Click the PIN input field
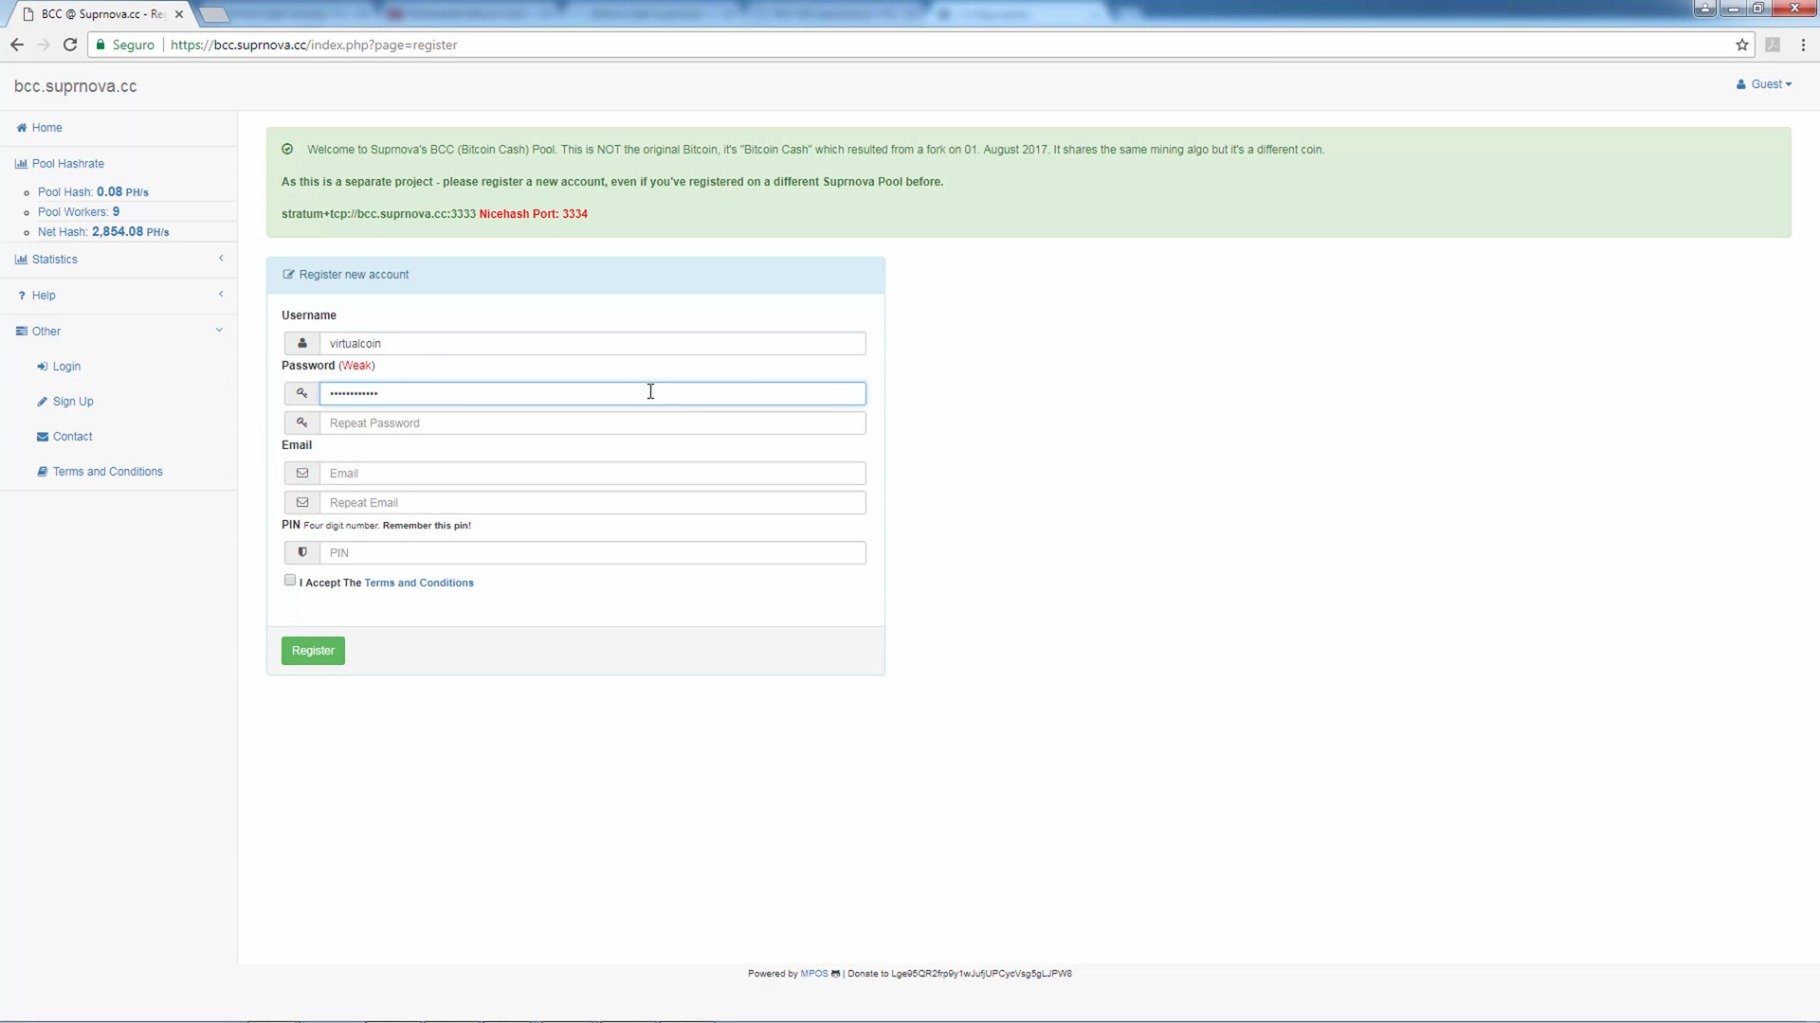Image resolution: width=1820 pixels, height=1023 pixels. pos(592,553)
